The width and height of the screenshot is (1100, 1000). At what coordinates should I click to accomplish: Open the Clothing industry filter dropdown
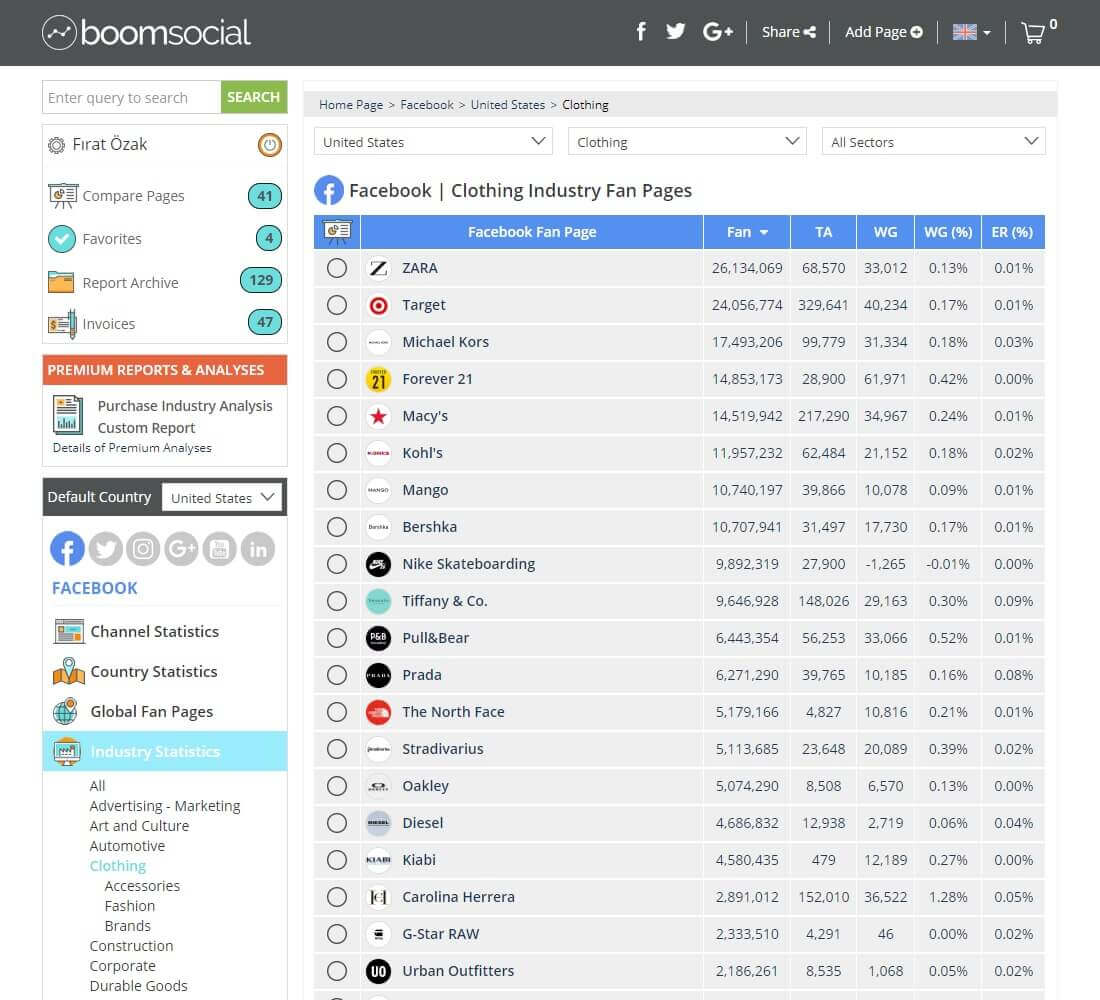(687, 142)
